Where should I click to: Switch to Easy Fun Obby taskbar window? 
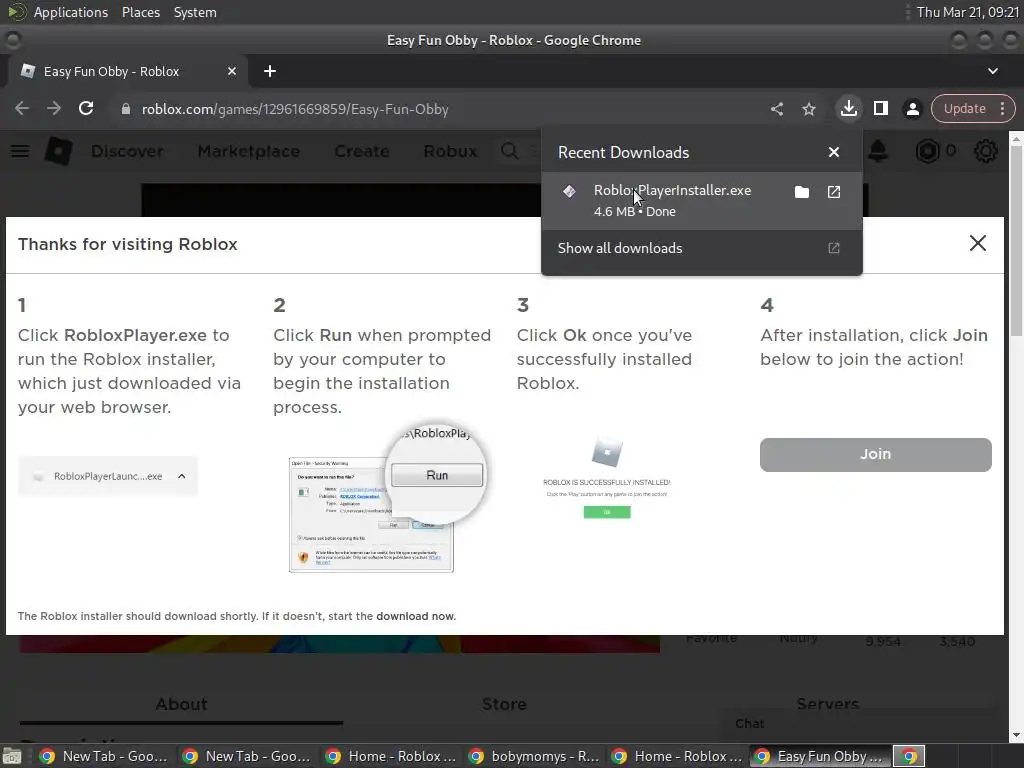[x=820, y=756]
